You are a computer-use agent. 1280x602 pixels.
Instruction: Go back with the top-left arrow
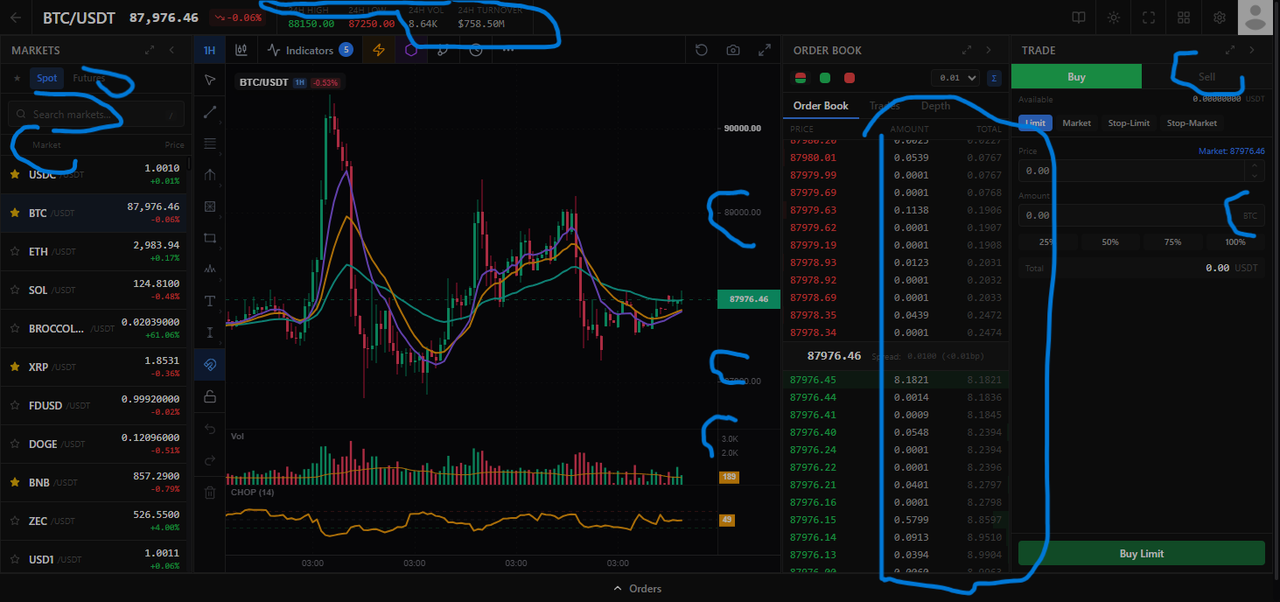coord(16,17)
